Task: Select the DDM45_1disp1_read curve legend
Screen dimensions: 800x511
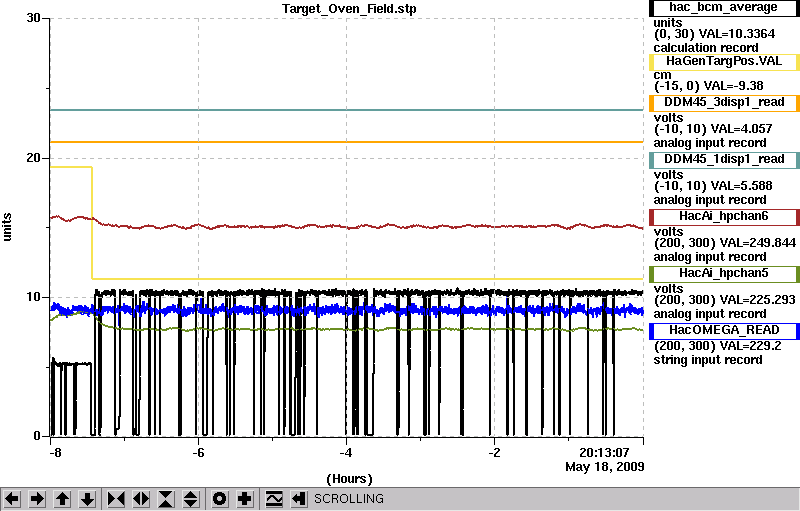Action: pos(723,160)
